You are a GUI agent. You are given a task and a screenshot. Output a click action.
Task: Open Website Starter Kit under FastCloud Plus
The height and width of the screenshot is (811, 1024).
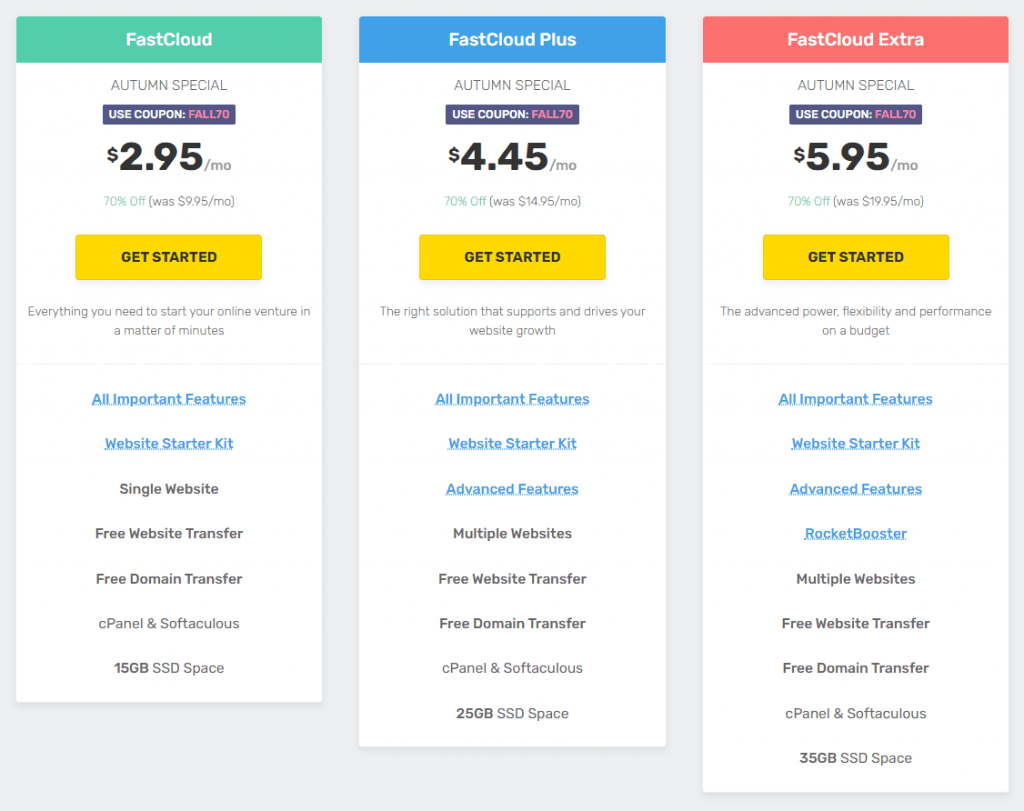click(x=512, y=443)
